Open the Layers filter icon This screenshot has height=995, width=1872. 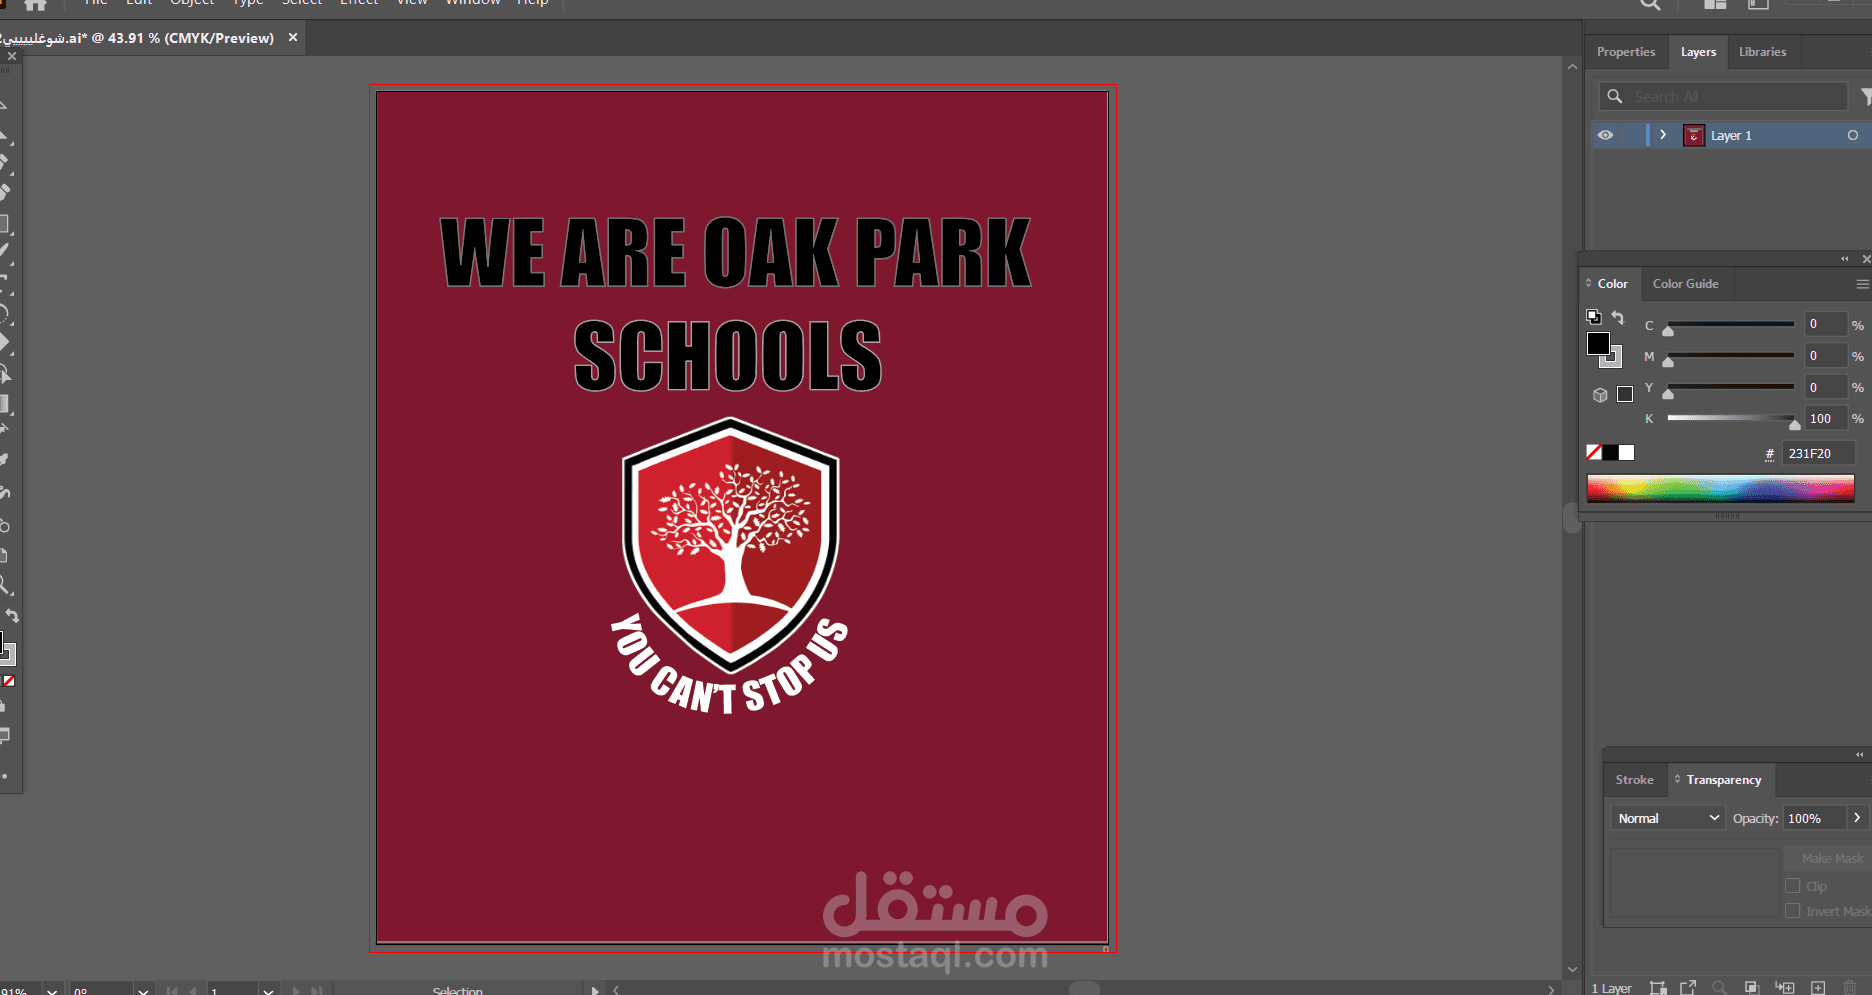tap(1865, 97)
